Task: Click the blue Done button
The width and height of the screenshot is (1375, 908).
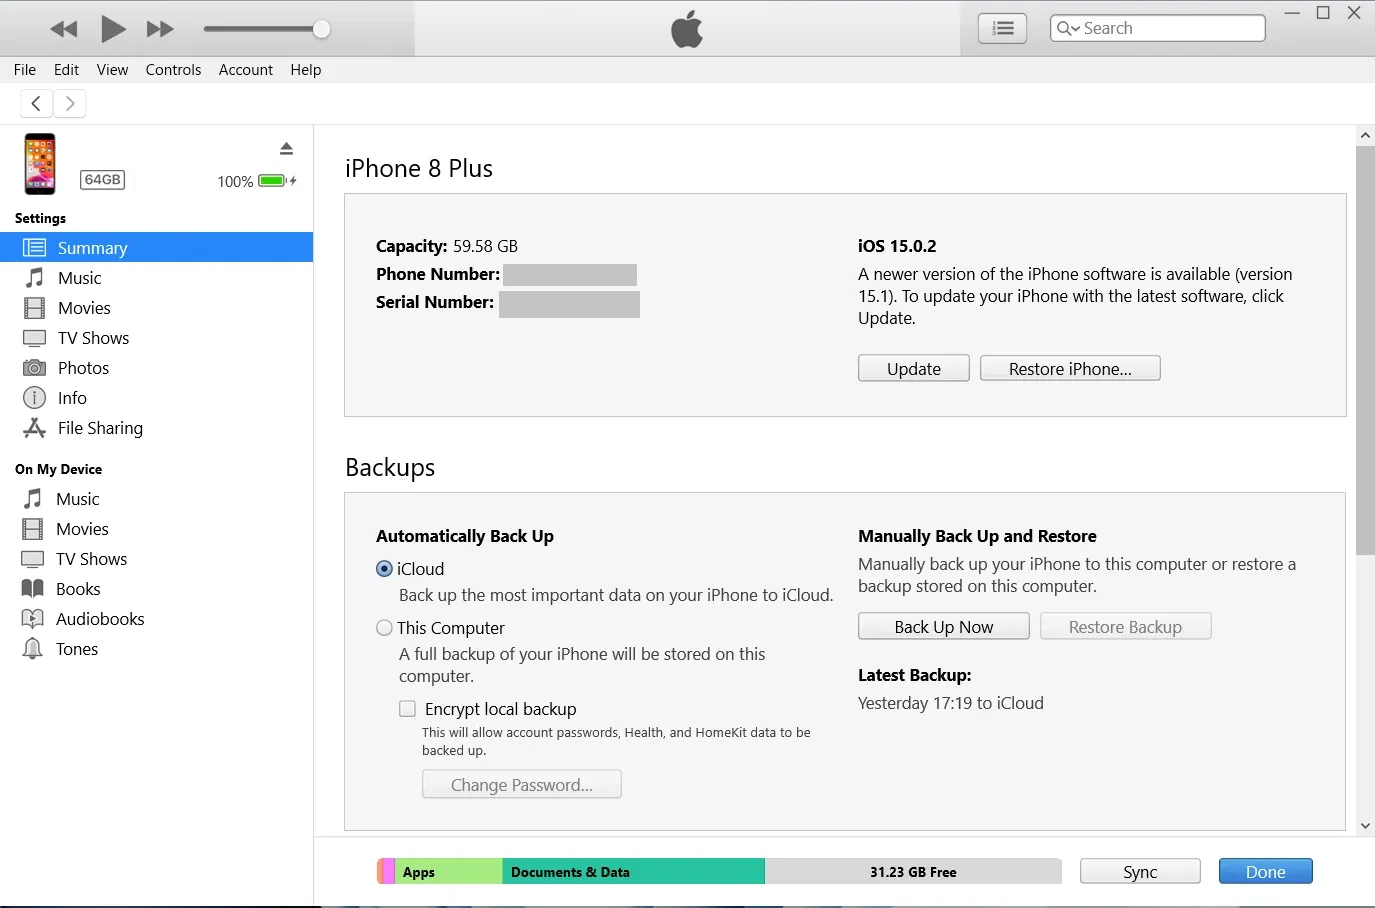Action: (x=1266, y=872)
